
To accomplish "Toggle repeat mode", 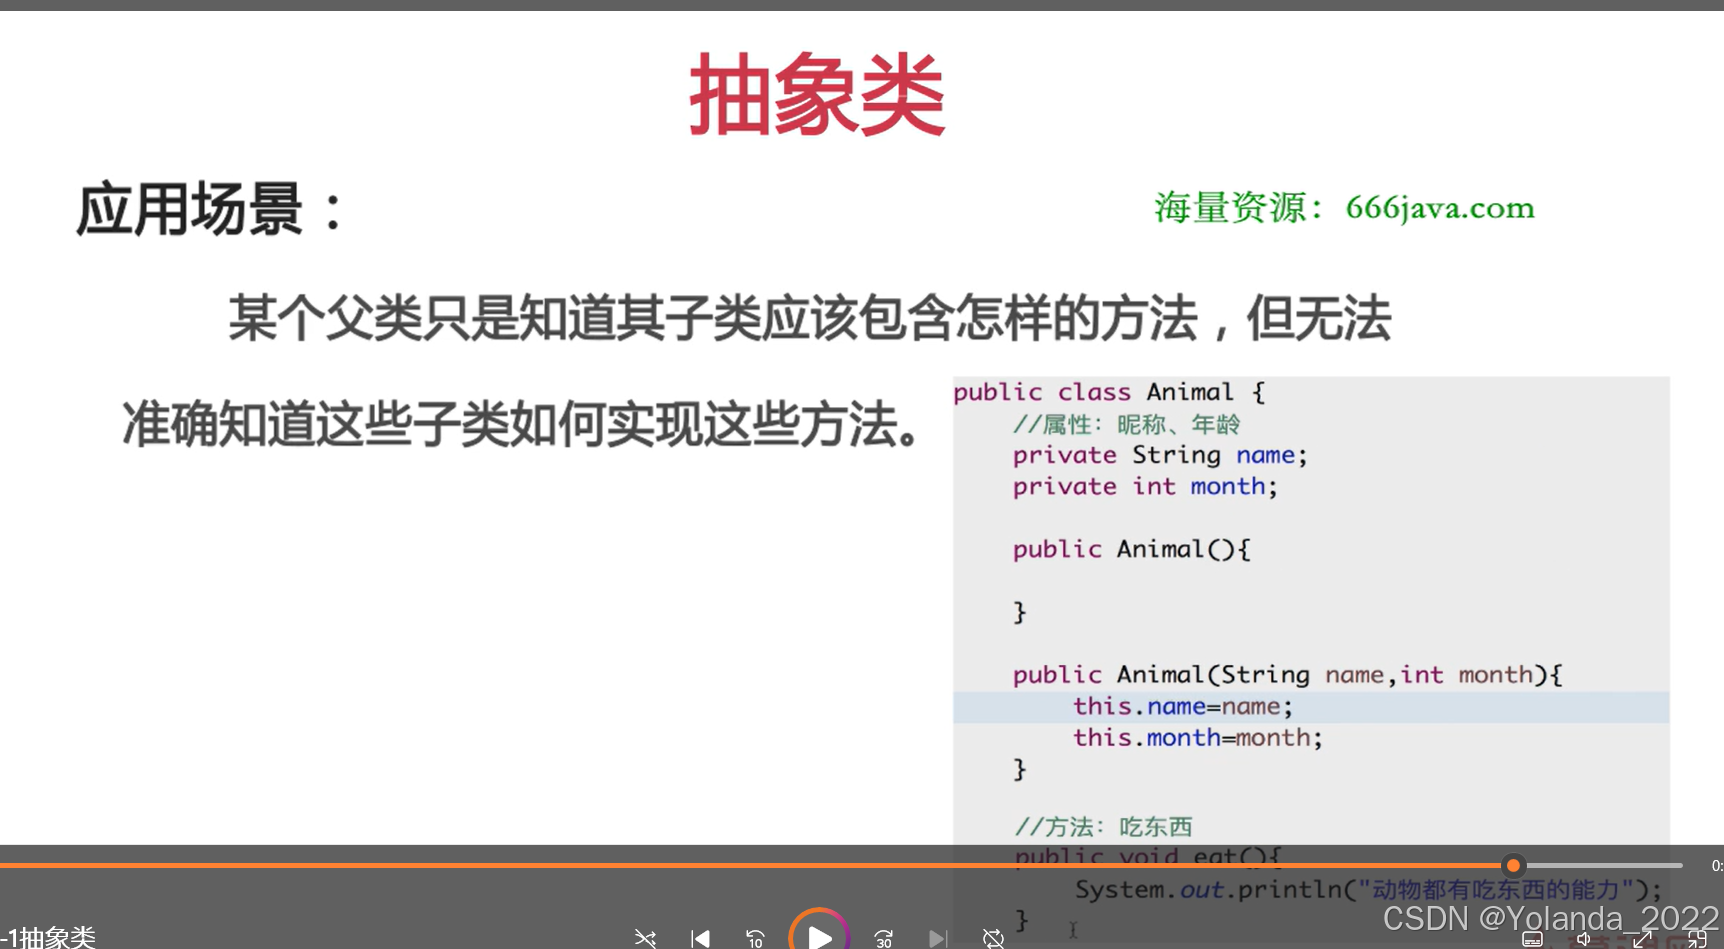I will 993,938.
